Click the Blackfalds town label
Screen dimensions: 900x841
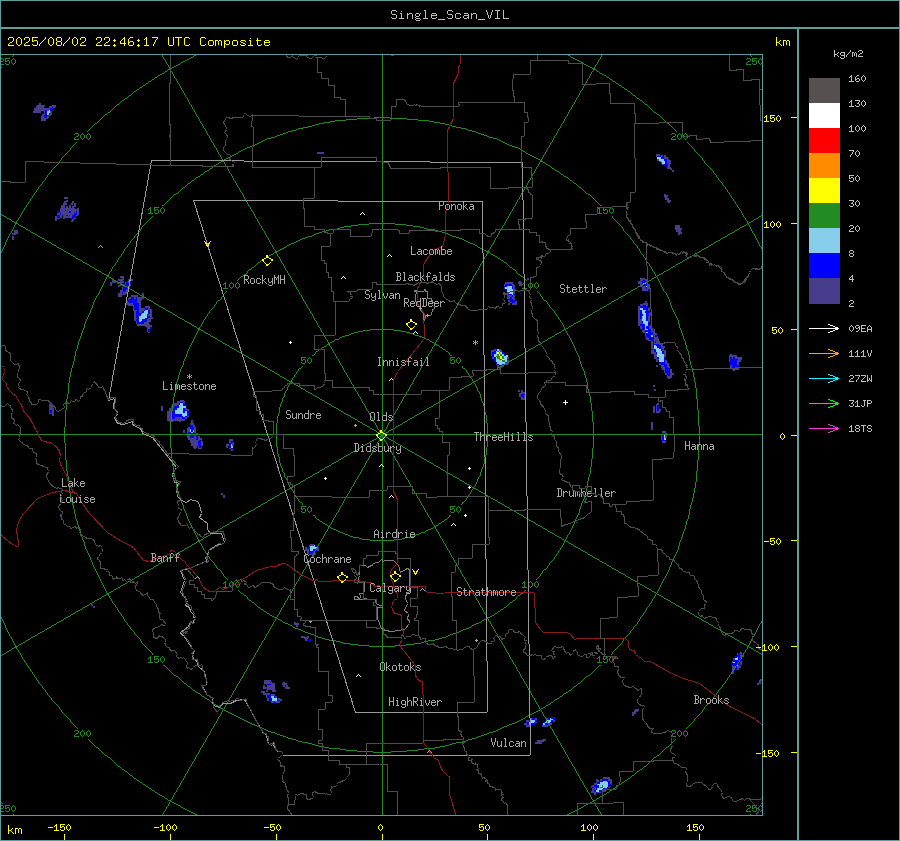coord(425,277)
